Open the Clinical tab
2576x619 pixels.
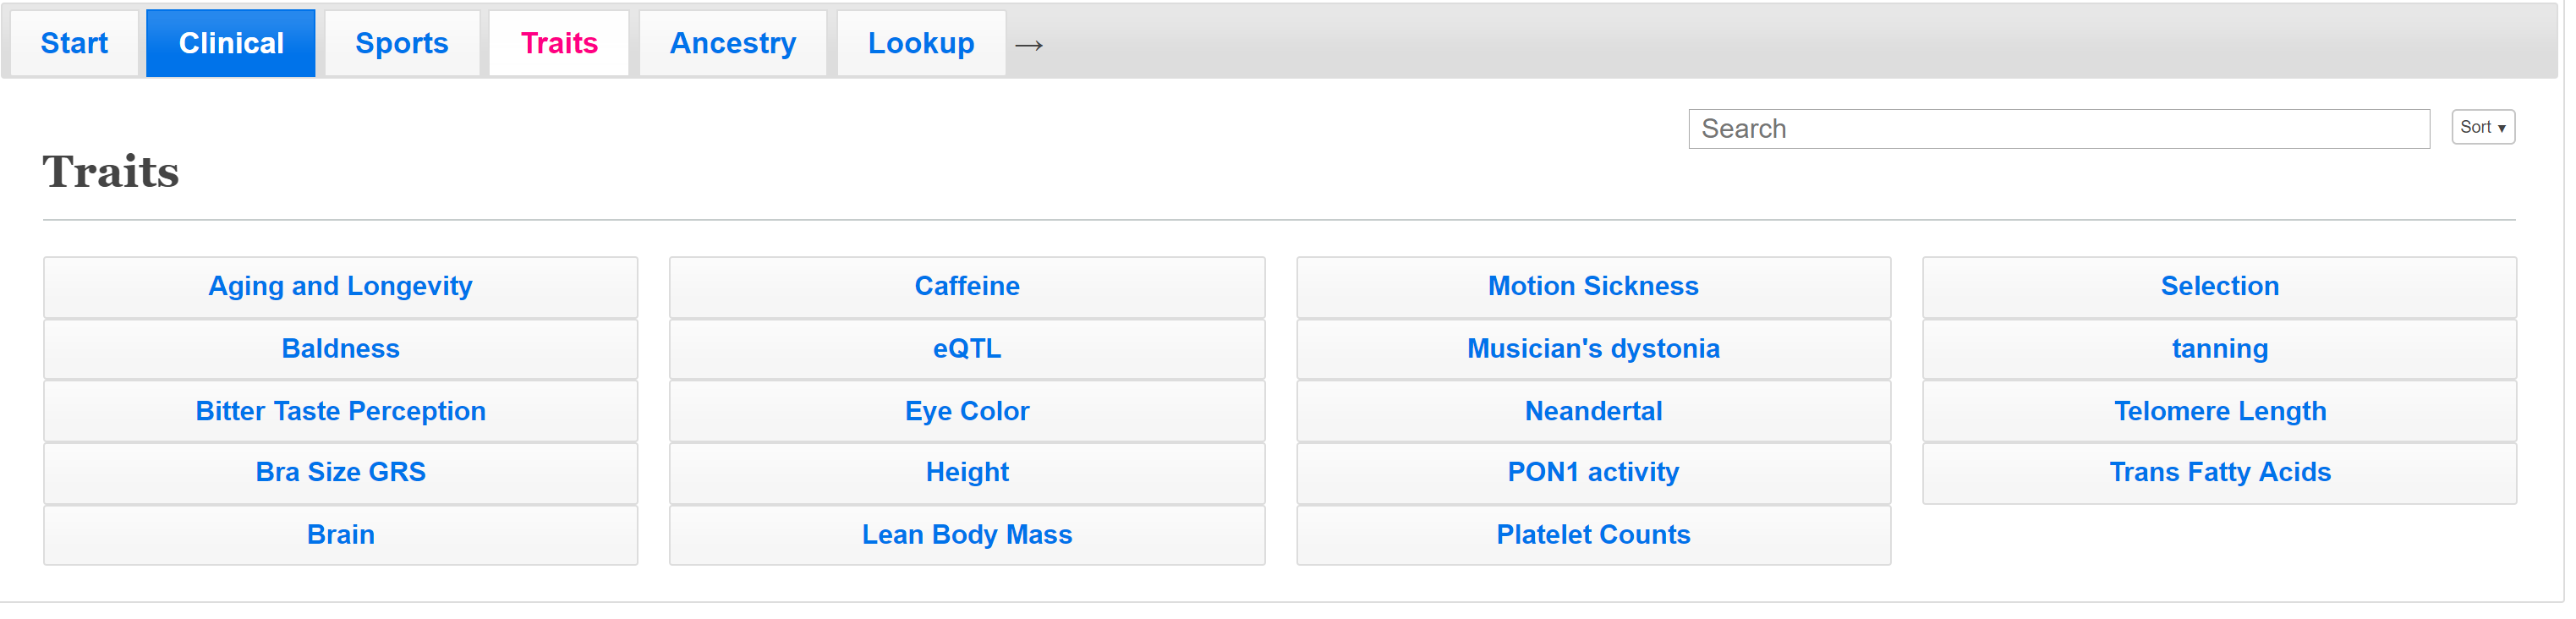pyautogui.click(x=231, y=43)
